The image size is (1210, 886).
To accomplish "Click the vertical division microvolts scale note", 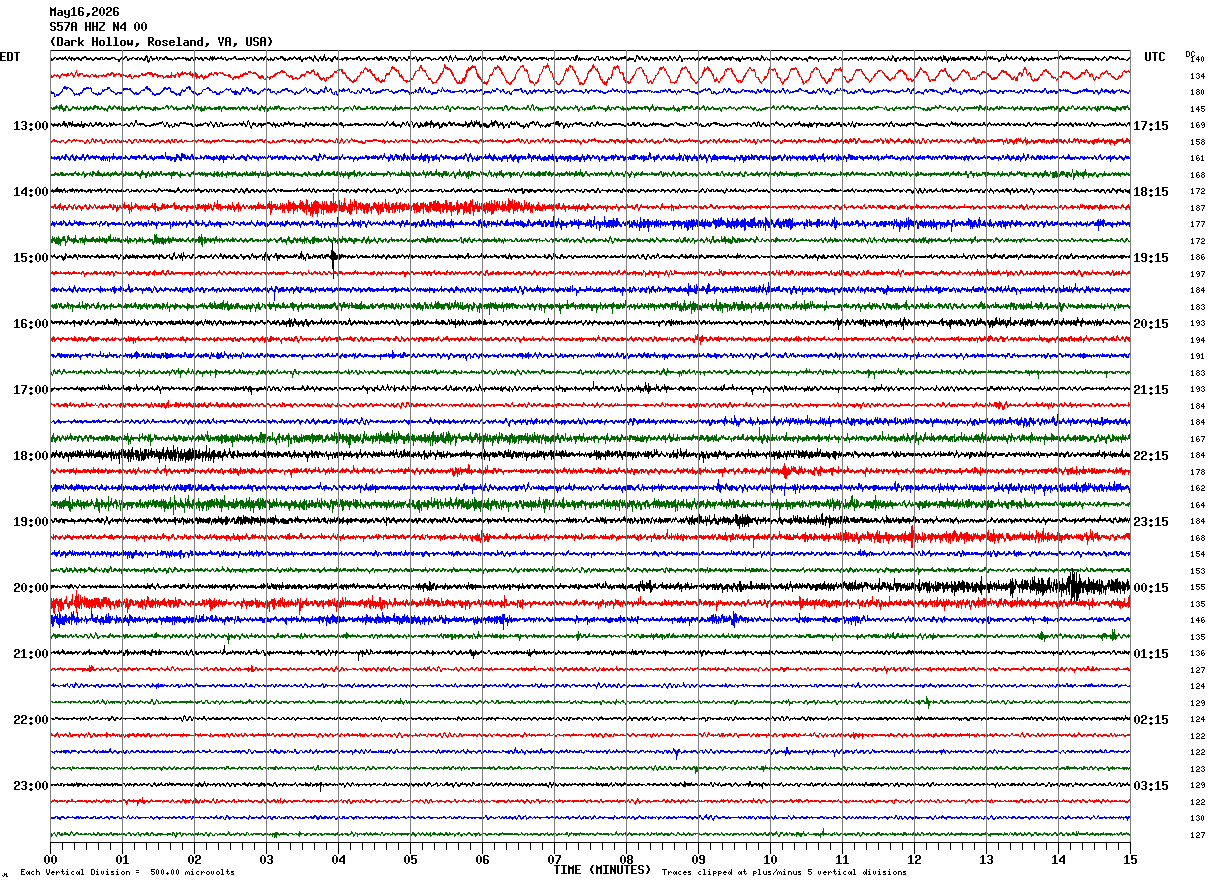I will pyautogui.click(x=127, y=872).
